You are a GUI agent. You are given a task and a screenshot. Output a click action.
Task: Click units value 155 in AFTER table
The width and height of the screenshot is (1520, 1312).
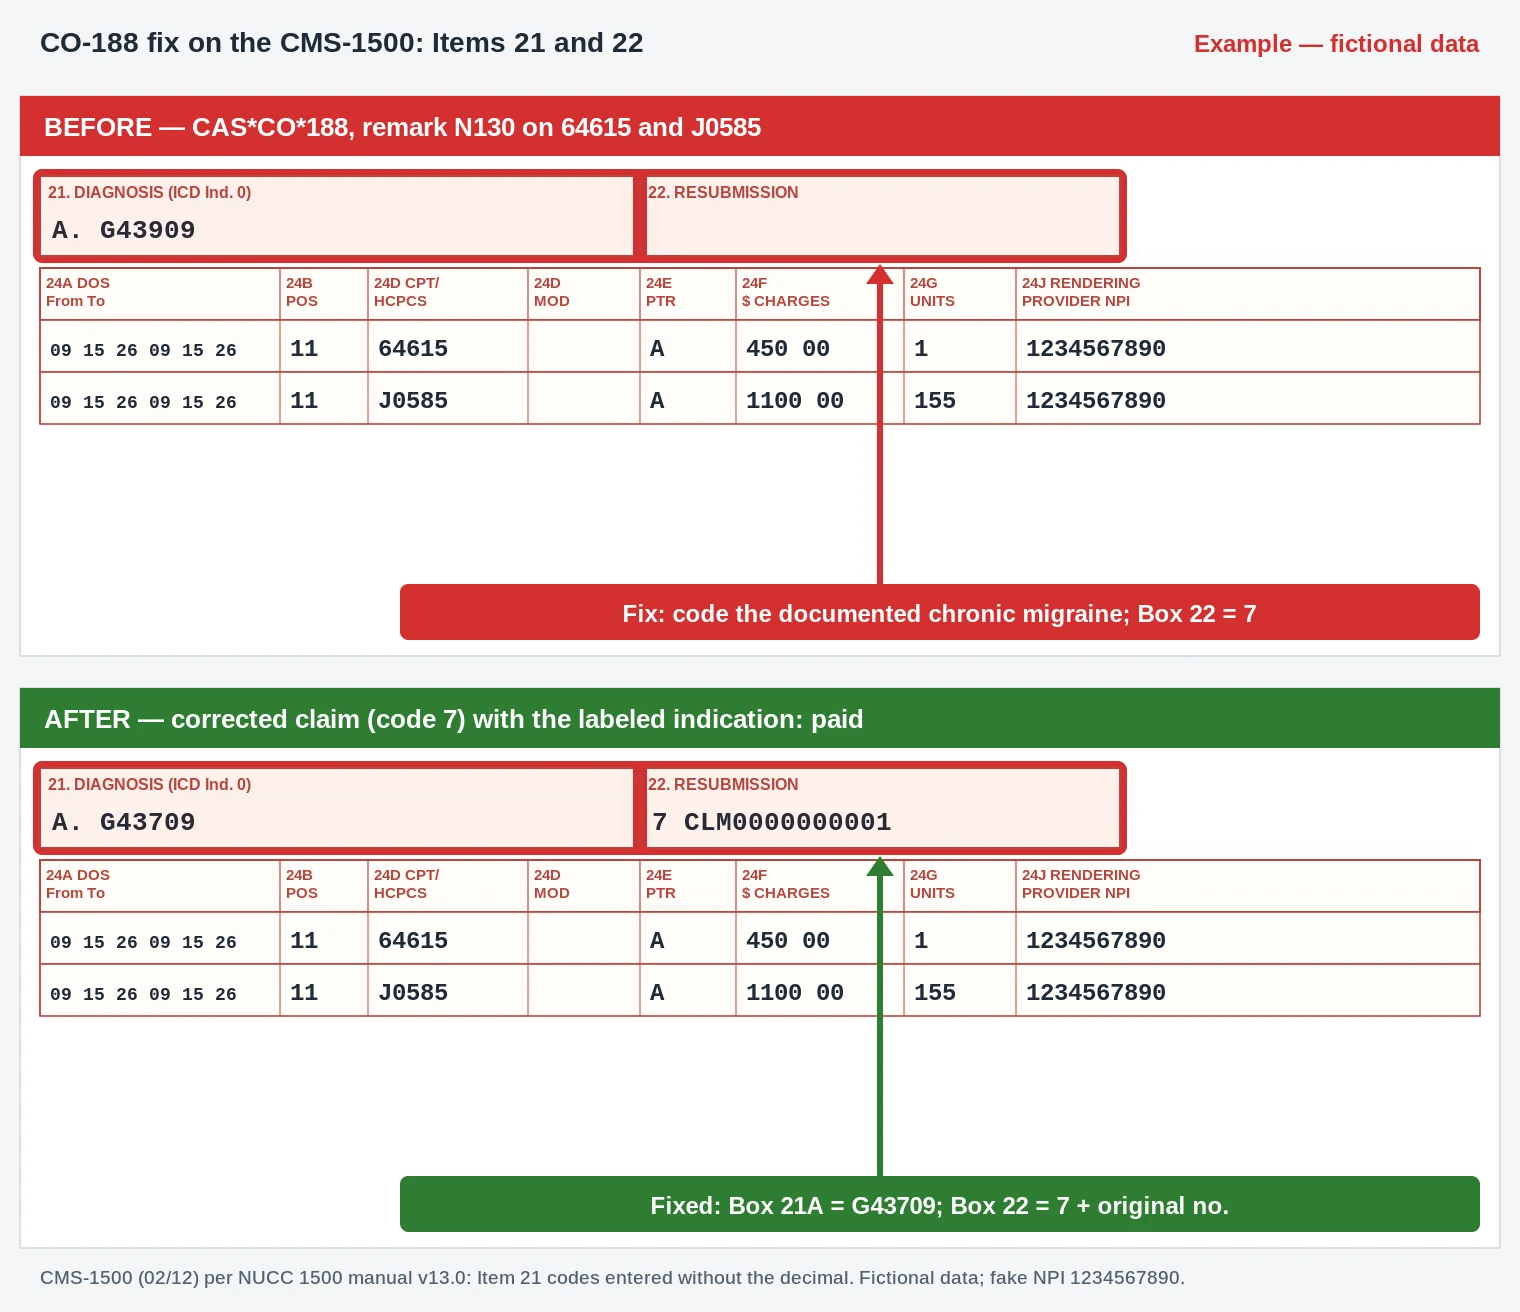coord(935,992)
